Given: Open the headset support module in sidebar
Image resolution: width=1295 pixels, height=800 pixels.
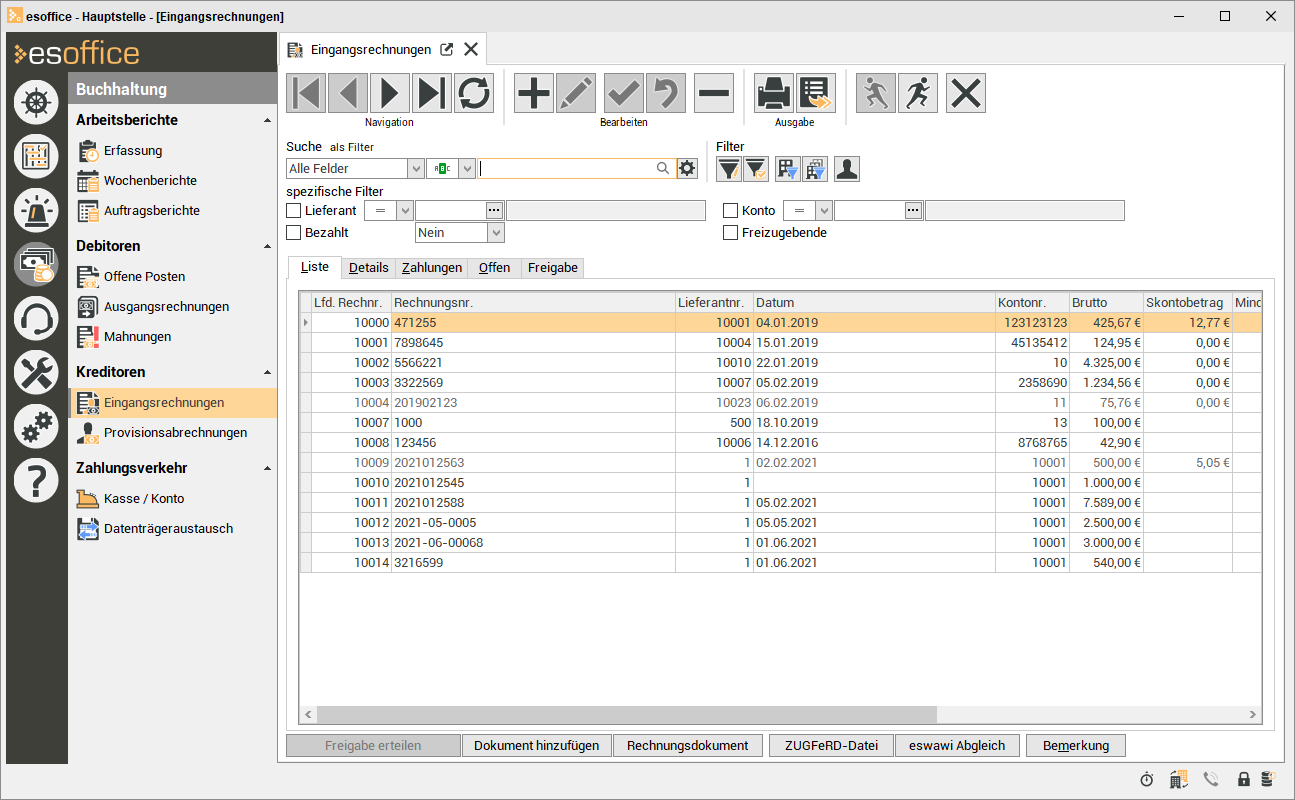Looking at the screenshot, I should pos(37,320).
